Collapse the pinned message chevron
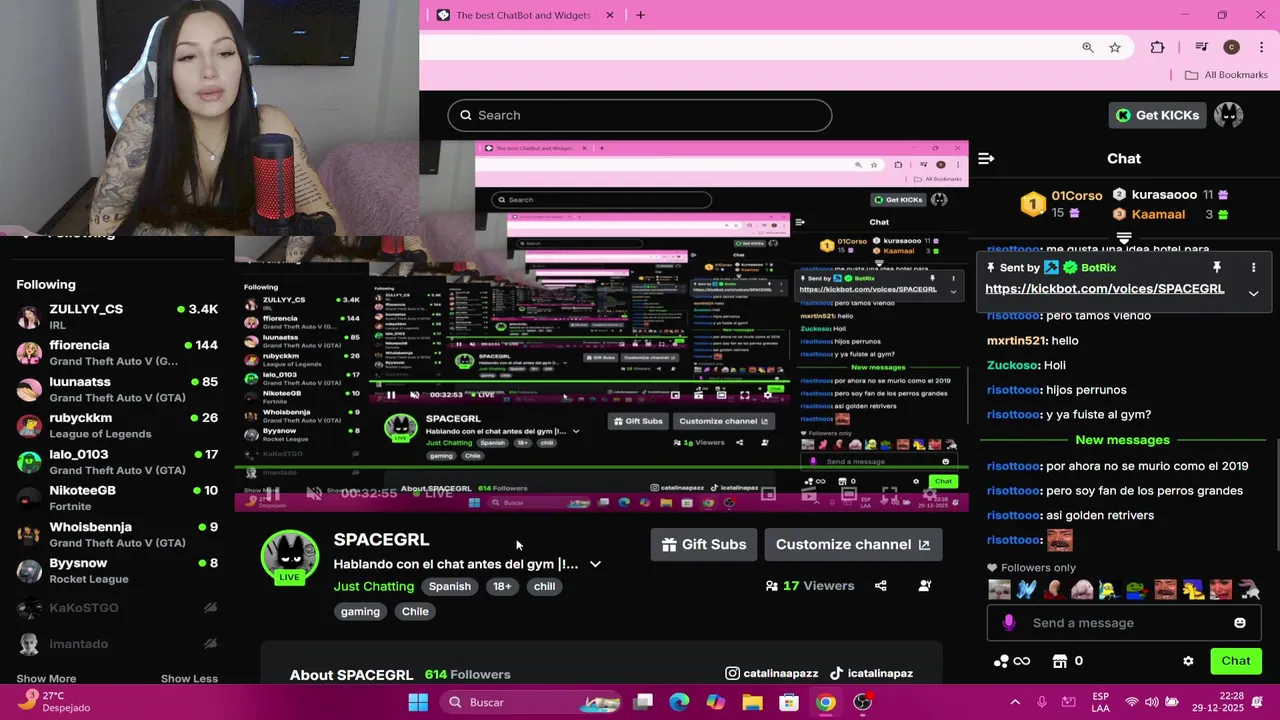Screen dimensions: 1280x720 click(1253, 293)
